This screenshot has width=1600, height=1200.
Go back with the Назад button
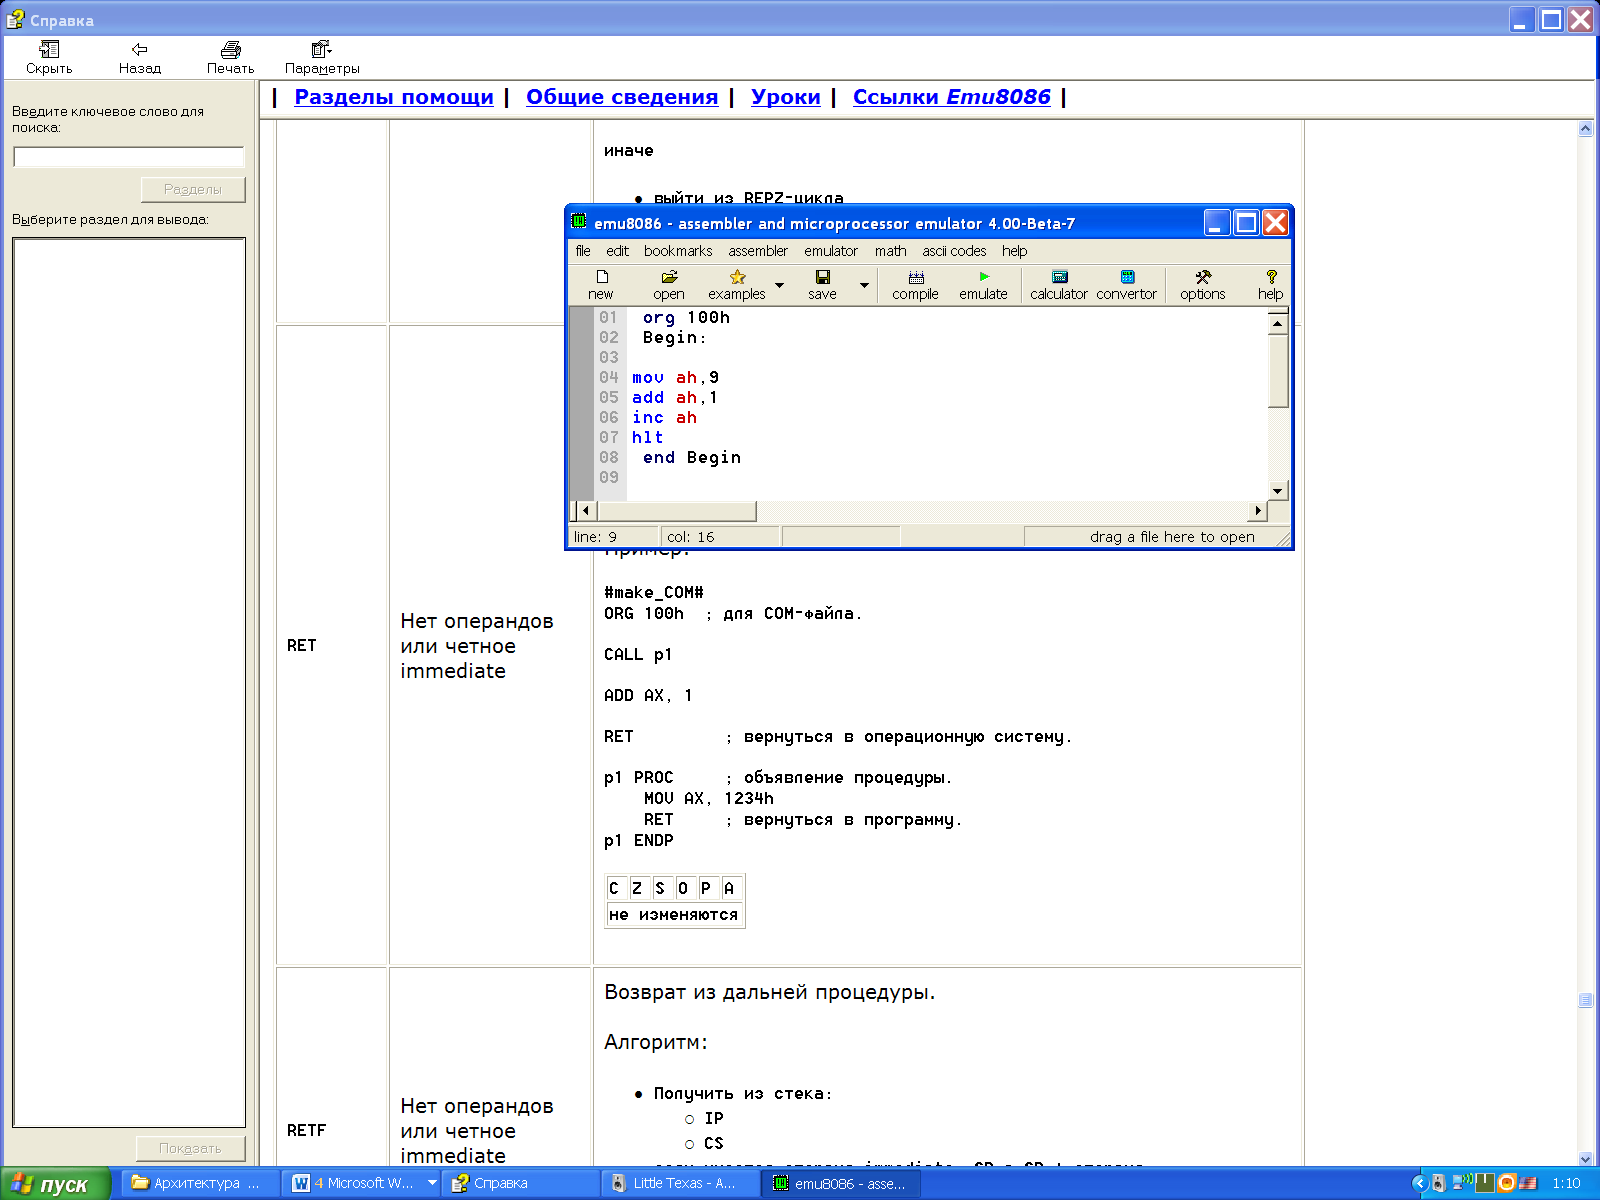pyautogui.click(x=140, y=58)
